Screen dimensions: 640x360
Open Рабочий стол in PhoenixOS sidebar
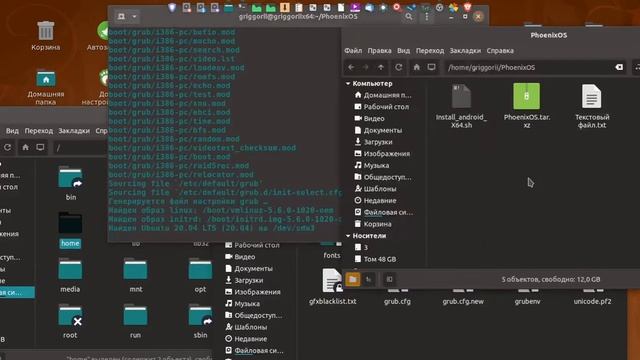[382, 107]
